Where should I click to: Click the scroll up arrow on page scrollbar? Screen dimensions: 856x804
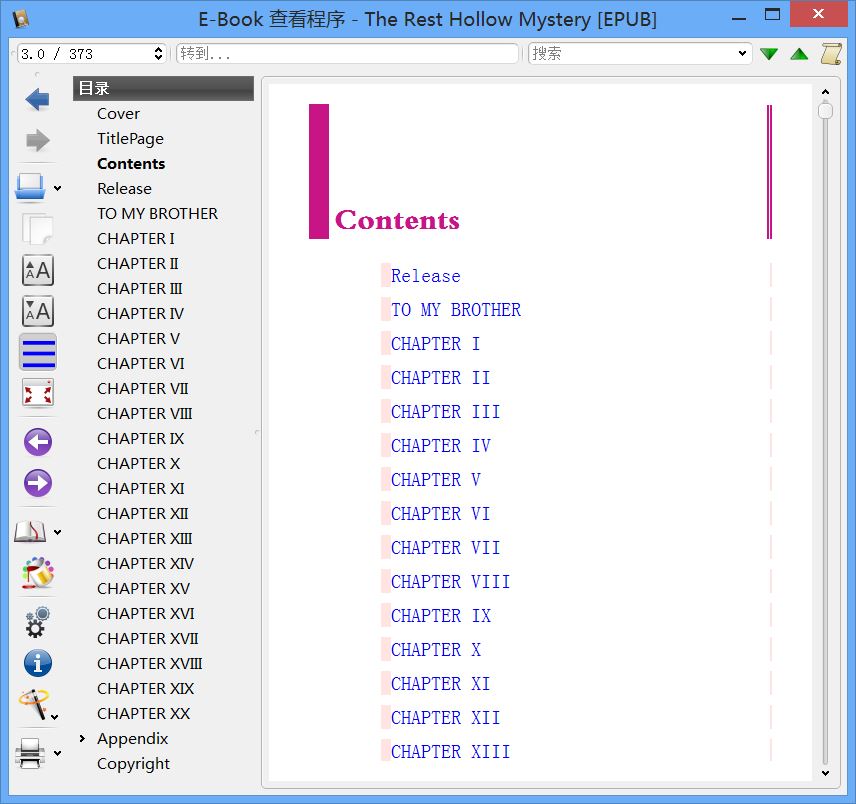point(825,92)
